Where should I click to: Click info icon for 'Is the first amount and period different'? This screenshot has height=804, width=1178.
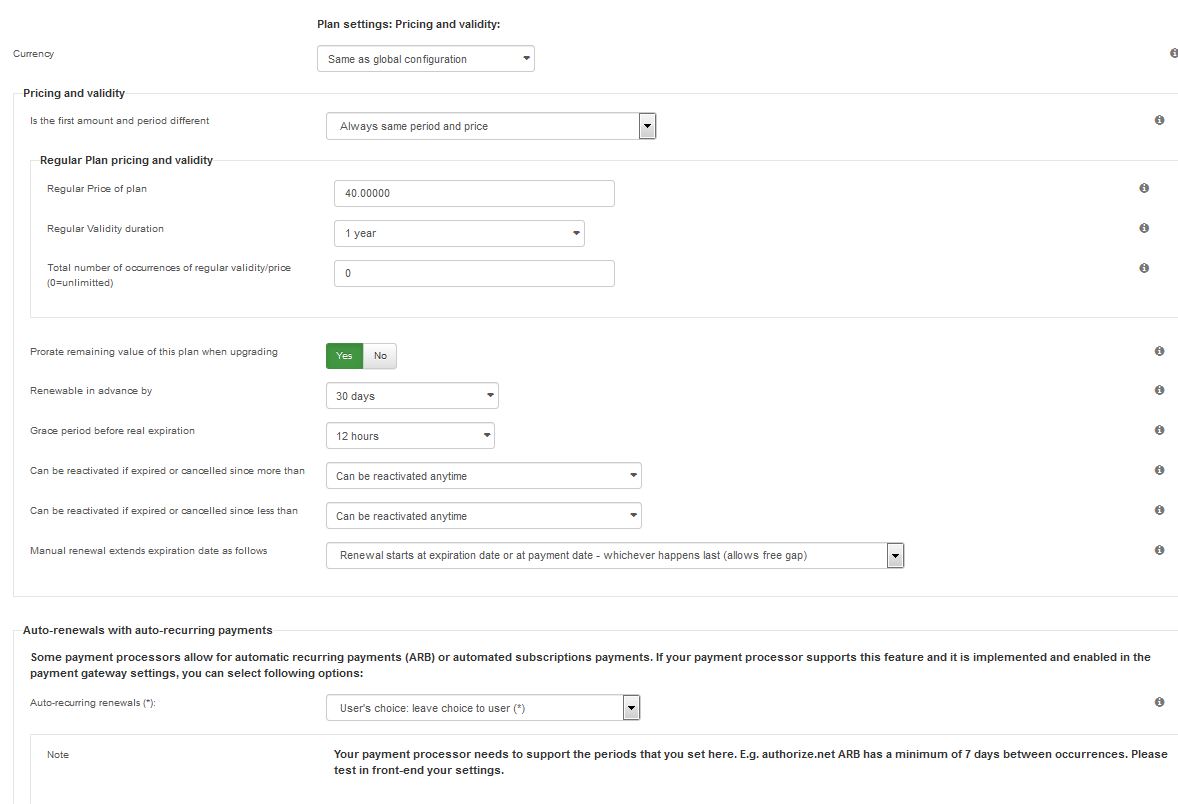tap(1159, 120)
